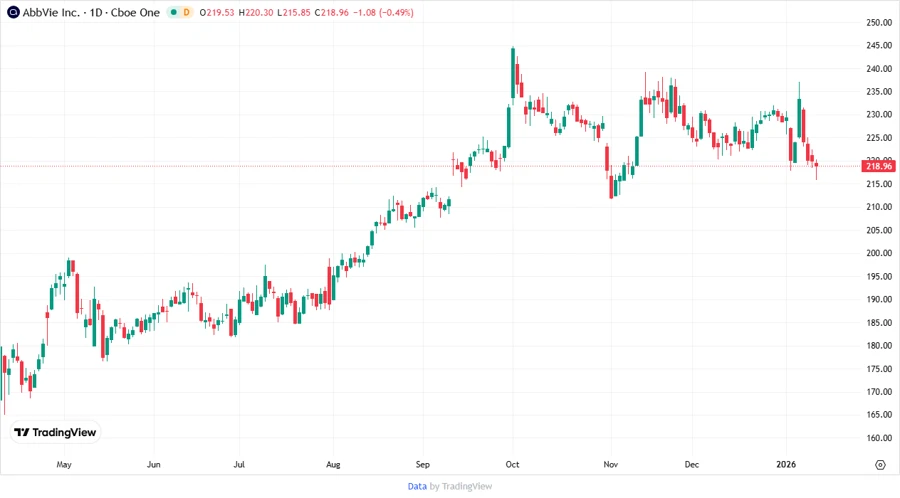Viewport: 900px width, 498px height.
Task: Click the 210.00 price axis label
Action: click(x=879, y=207)
